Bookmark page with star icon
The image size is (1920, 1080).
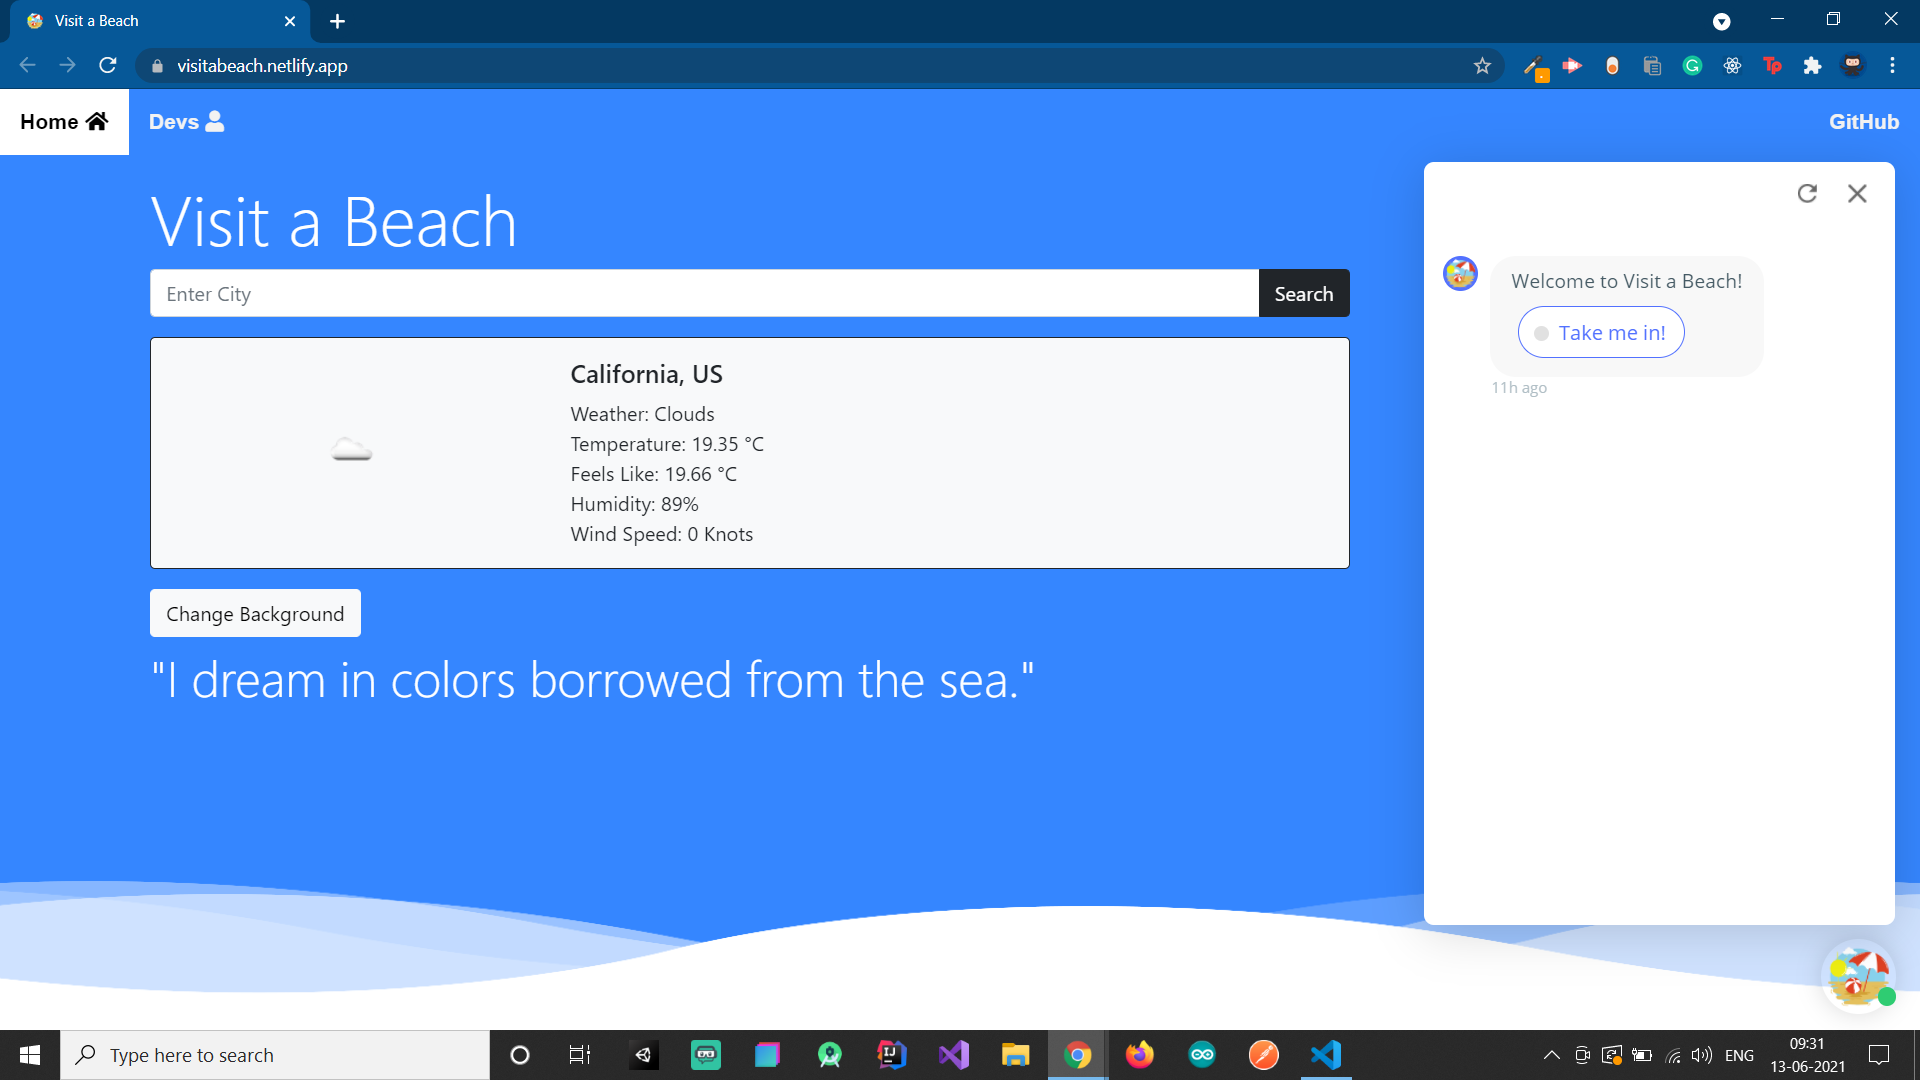pyautogui.click(x=1482, y=66)
